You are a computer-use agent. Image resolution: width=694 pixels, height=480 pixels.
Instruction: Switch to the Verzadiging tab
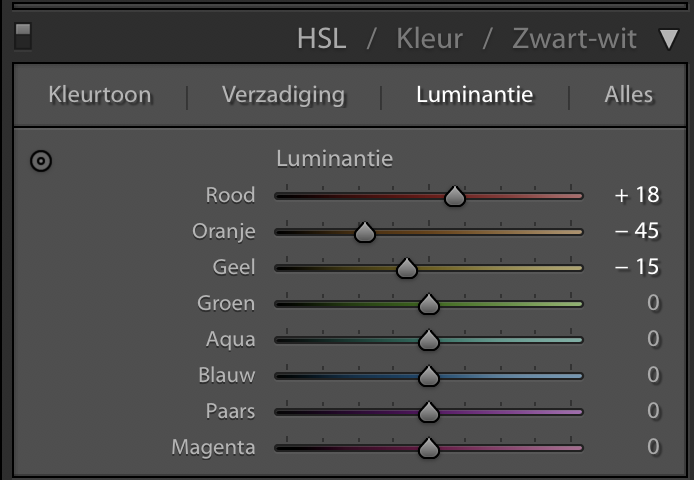click(x=283, y=96)
